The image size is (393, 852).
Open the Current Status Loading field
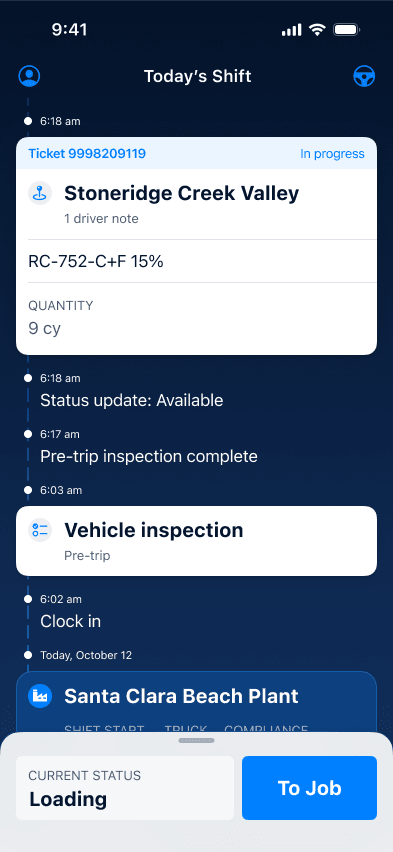click(x=125, y=788)
